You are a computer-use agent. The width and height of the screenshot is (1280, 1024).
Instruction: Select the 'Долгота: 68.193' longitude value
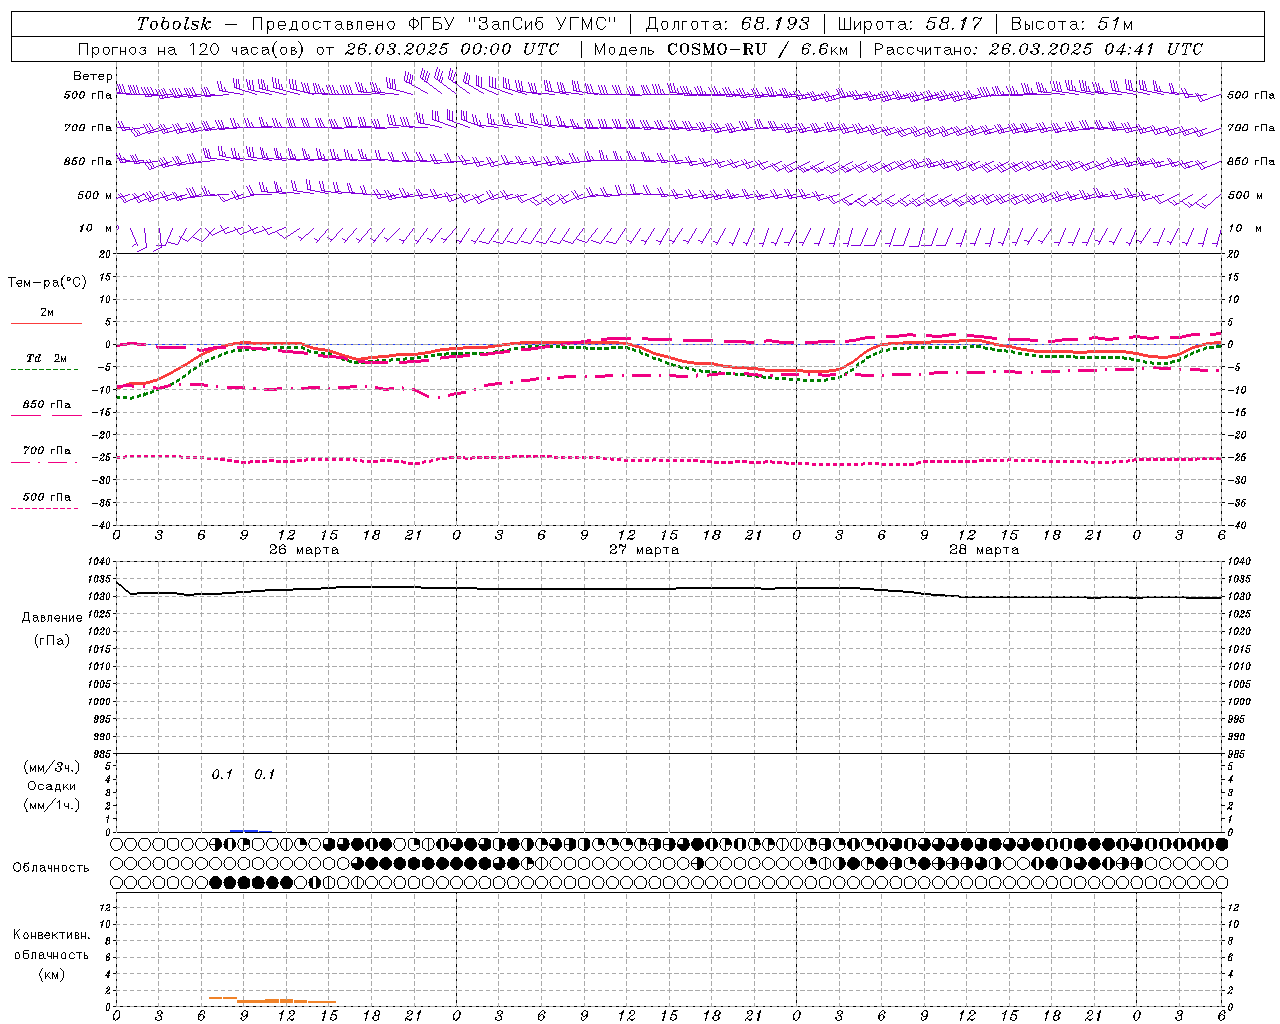(x=727, y=24)
